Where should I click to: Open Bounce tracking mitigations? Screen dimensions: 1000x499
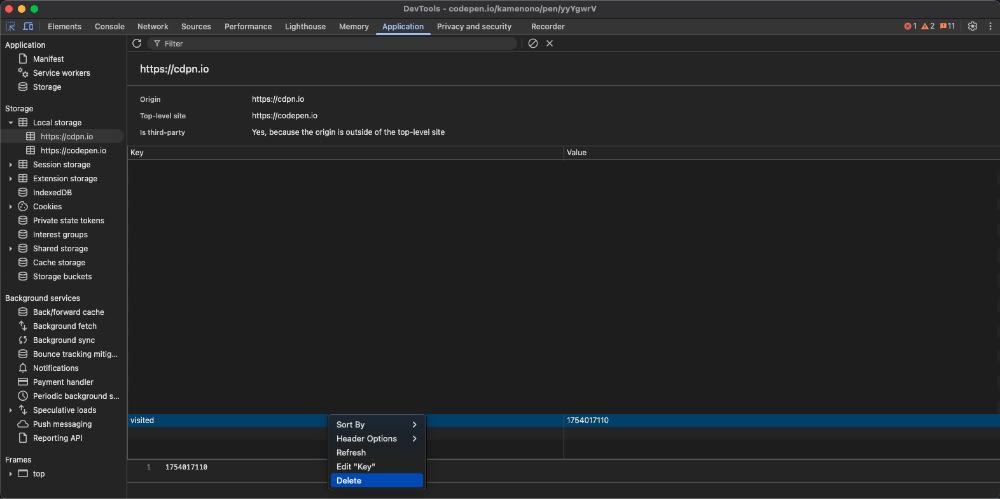[x=75, y=355]
